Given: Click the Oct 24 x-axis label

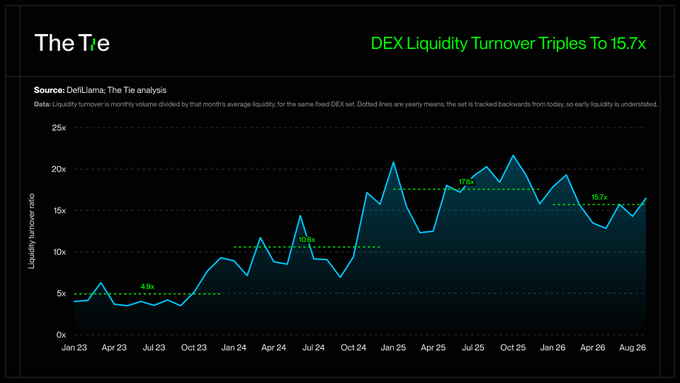Looking at the screenshot, I should coord(353,348).
